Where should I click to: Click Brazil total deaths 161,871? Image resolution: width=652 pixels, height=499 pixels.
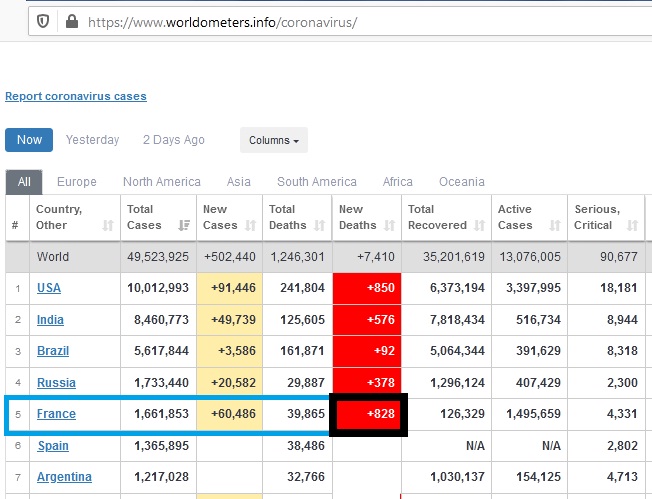[302, 351]
